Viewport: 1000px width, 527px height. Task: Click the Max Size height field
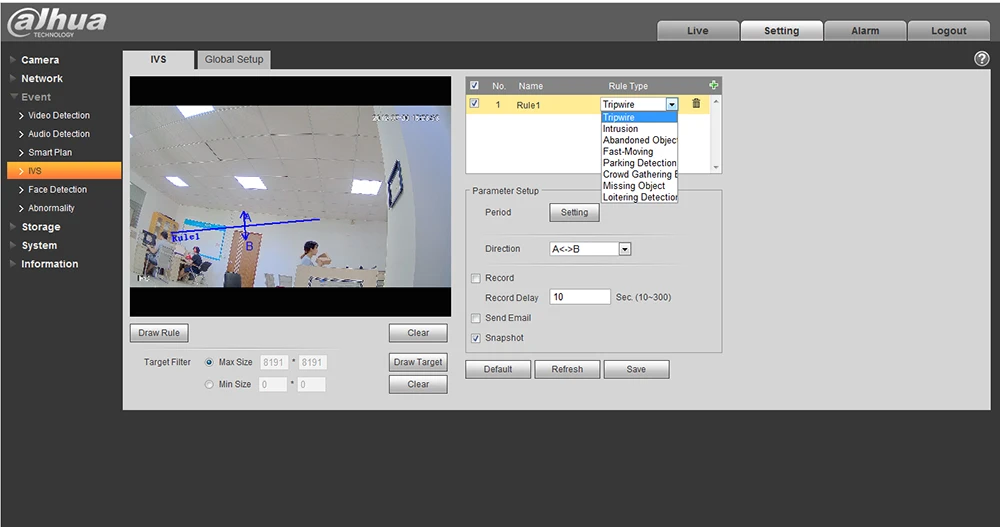click(x=312, y=362)
